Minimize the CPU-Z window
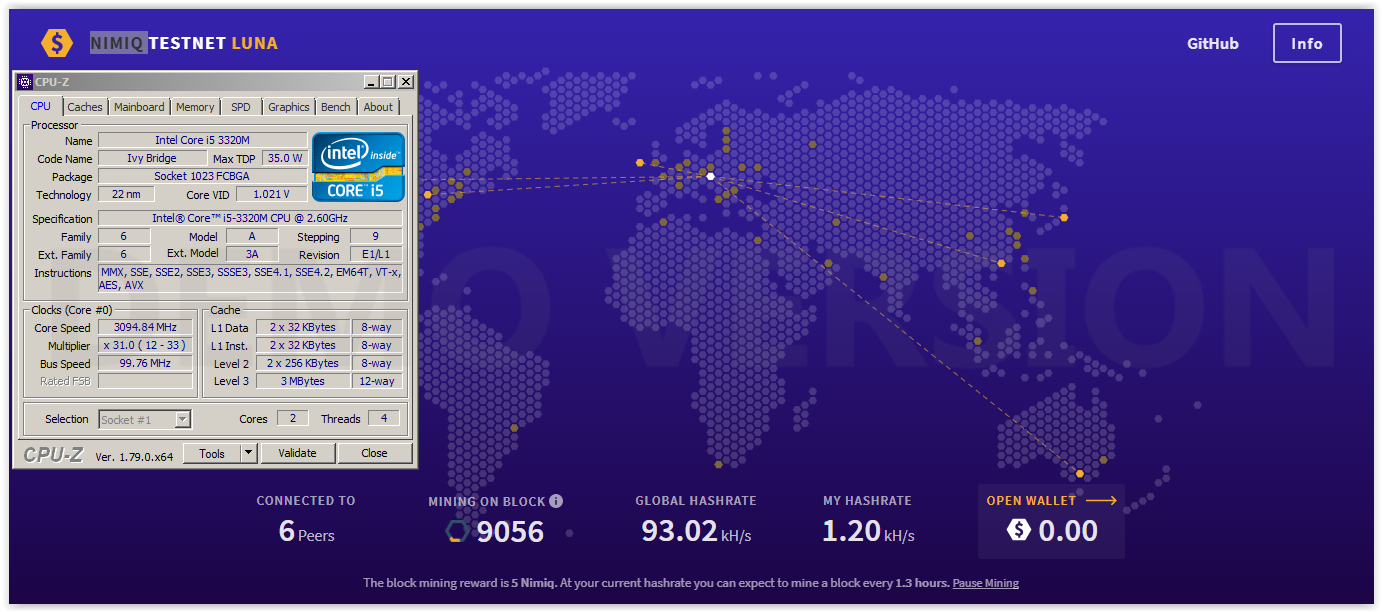Viewport: 1382px width, 612px height. (x=371, y=82)
